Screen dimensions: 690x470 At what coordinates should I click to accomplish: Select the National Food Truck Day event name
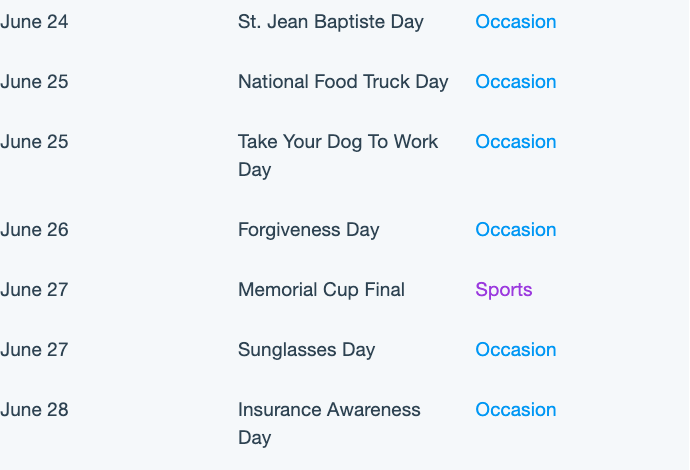pyautogui.click(x=343, y=82)
